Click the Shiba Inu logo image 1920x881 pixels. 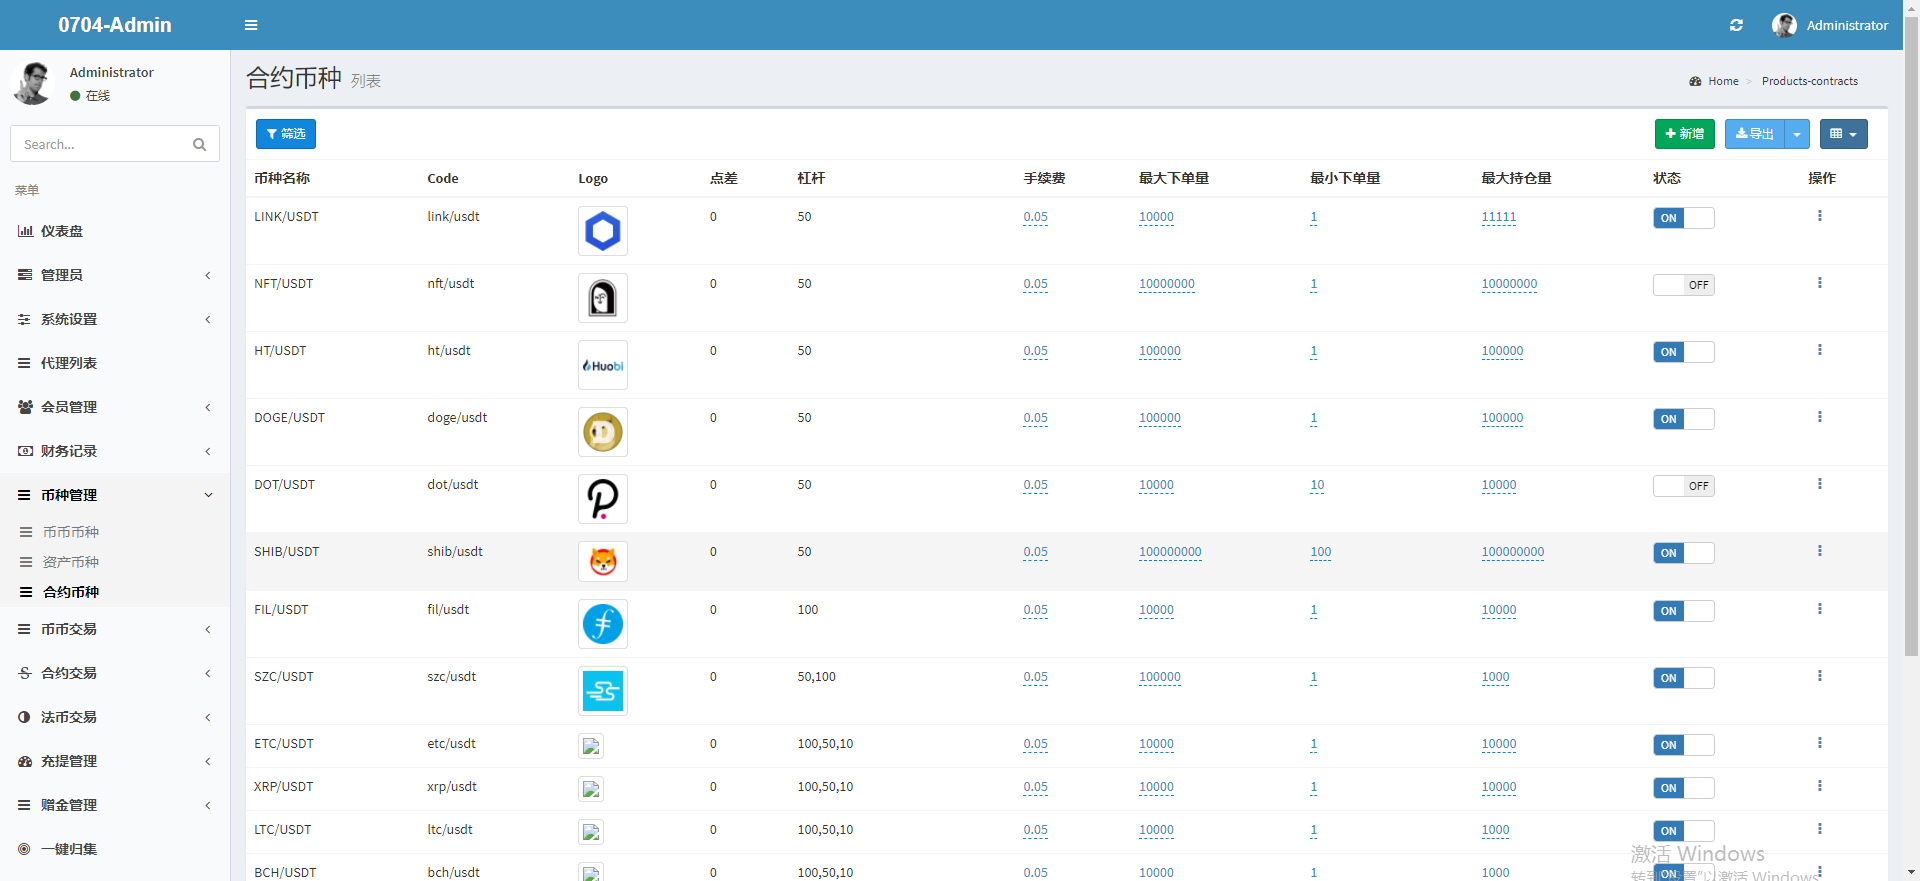click(x=603, y=561)
